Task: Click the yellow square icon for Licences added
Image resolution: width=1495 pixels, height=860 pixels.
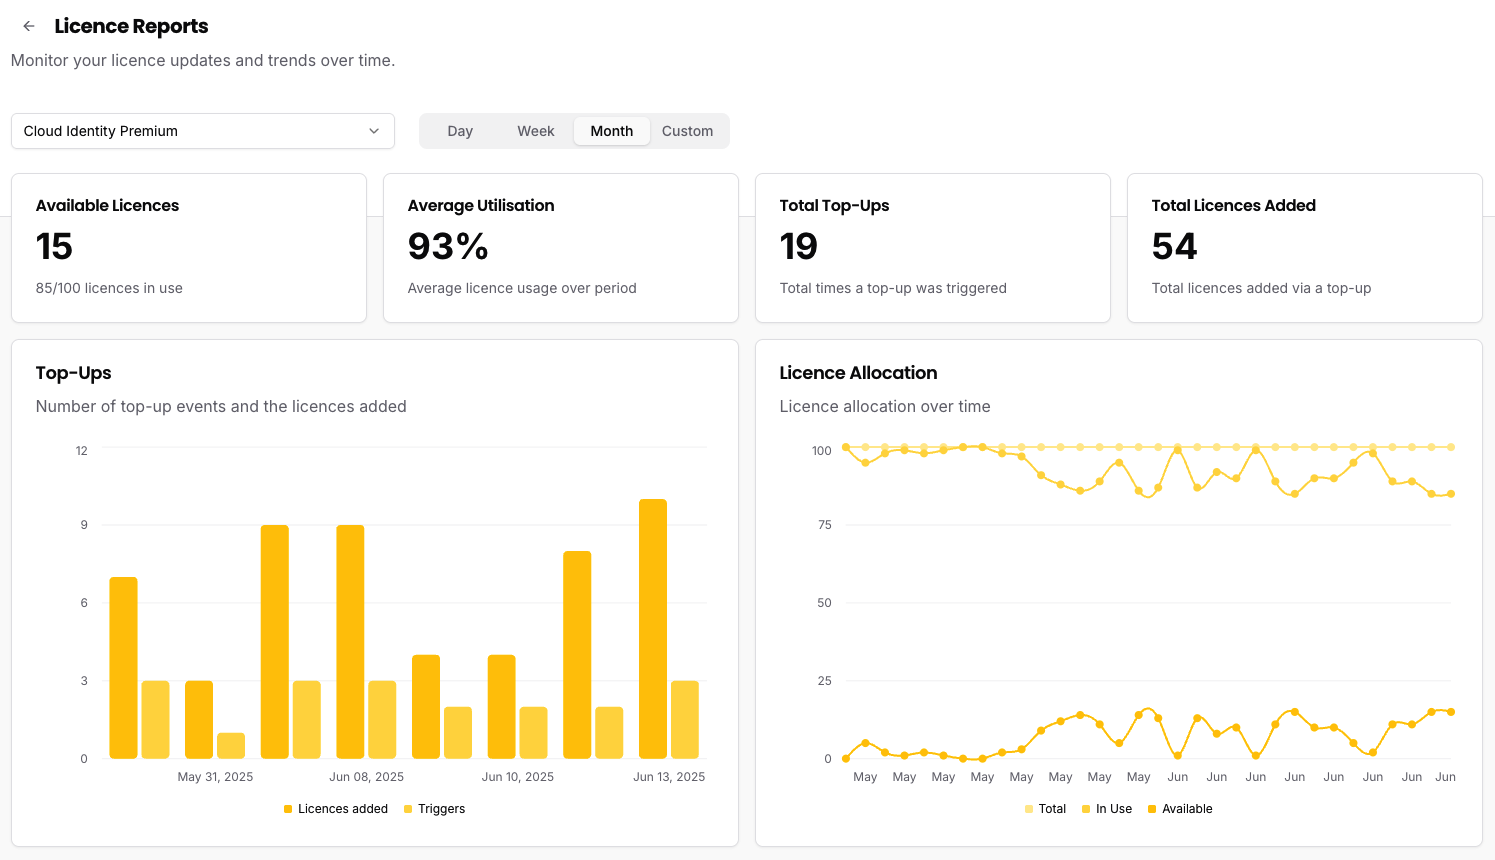Action: pos(290,809)
